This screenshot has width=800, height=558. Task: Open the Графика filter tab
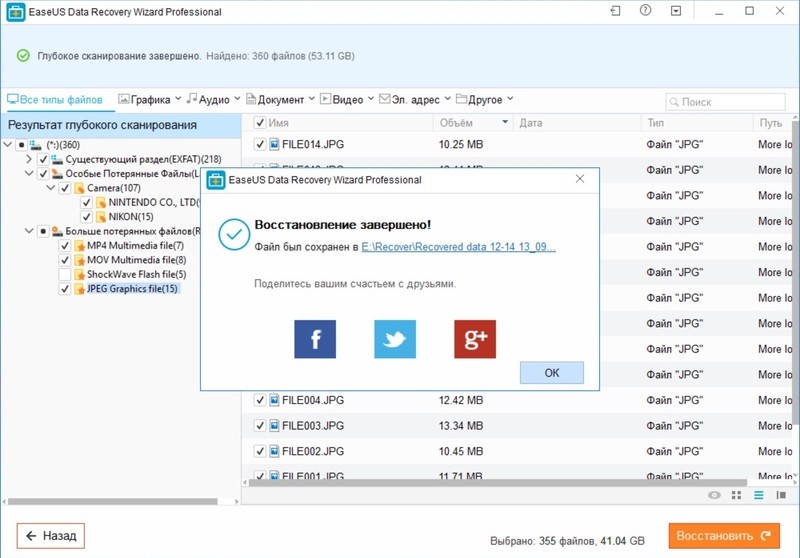(x=149, y=100)
